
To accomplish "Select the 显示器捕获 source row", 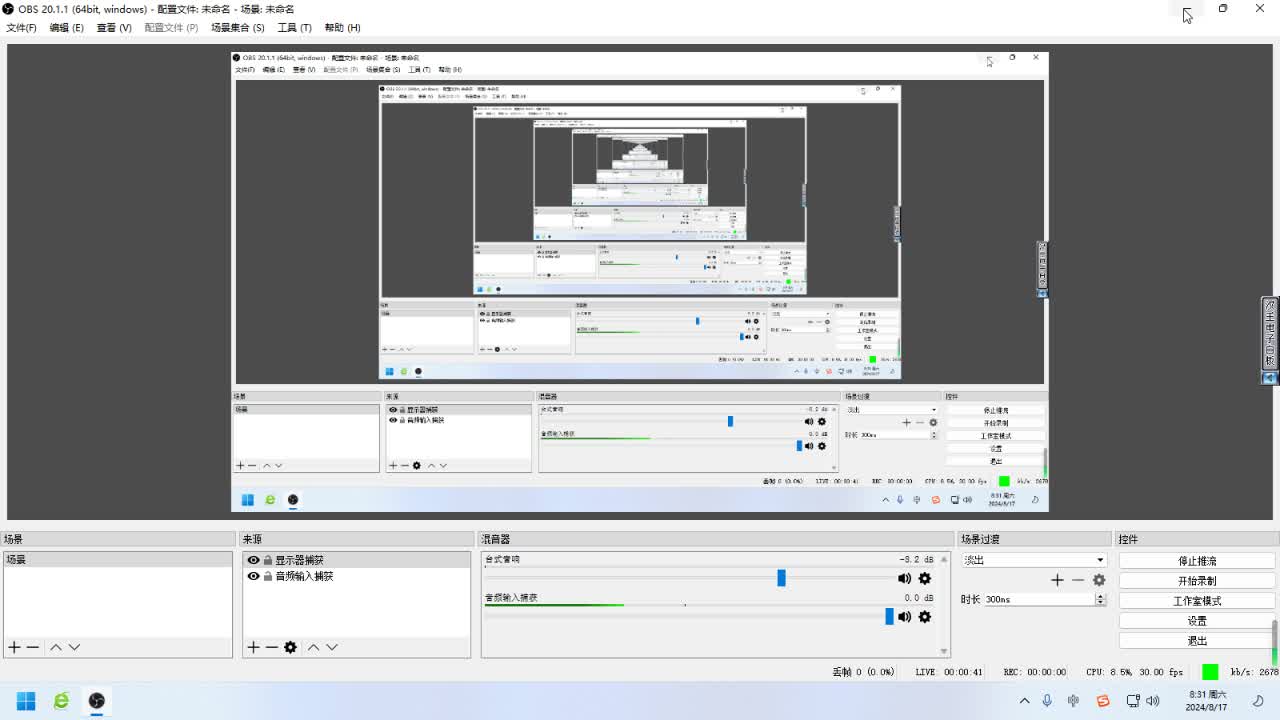I will click(356, 560).
